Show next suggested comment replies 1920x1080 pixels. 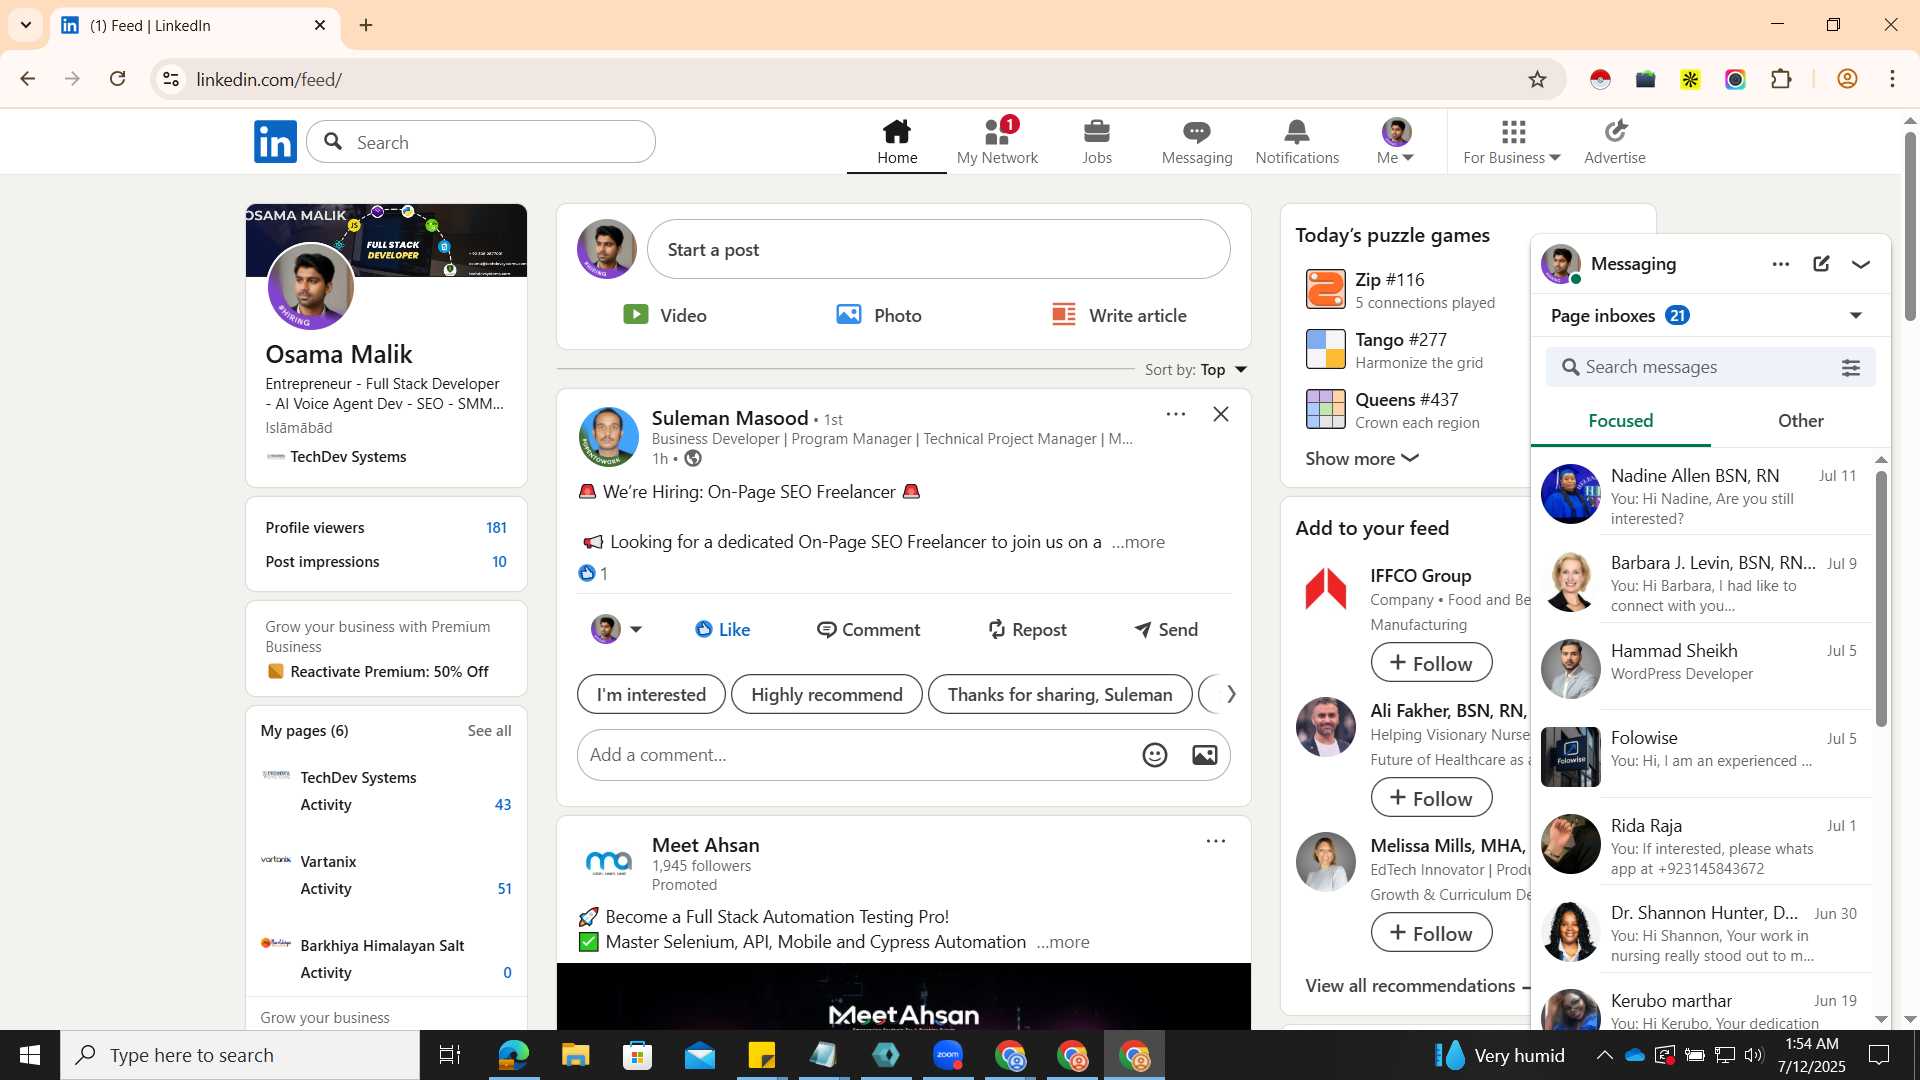coord(1230,694)
